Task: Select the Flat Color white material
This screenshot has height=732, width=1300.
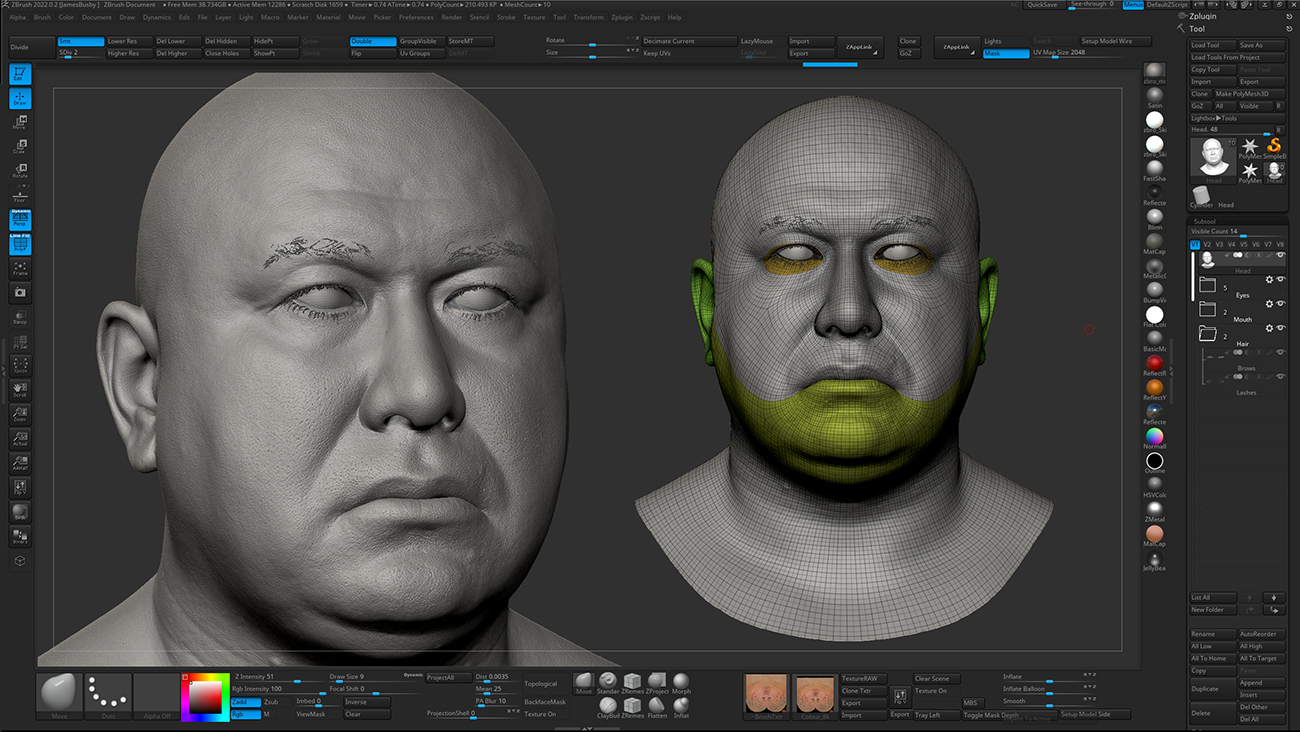Action: tap(1155, 316)
